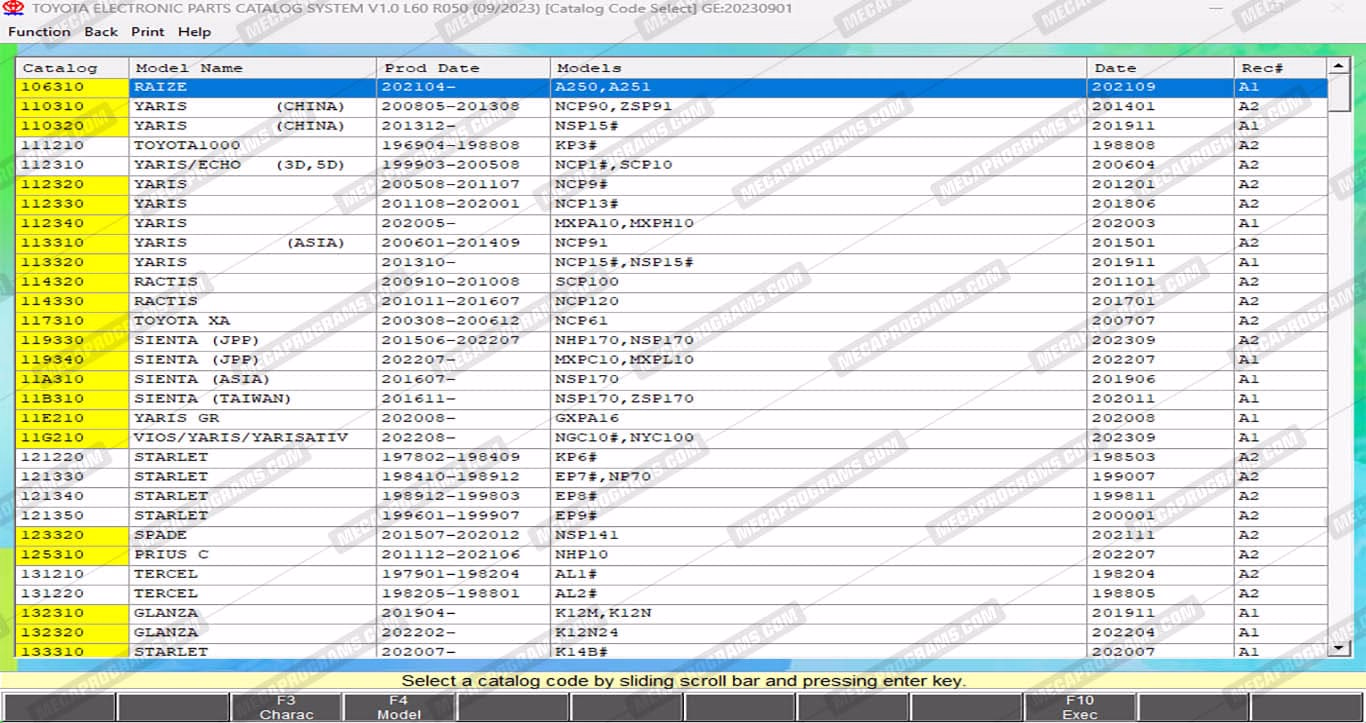The width and height of the screenshot is (1366, 723).
Task: Click the vertical scrollbar thumb
Action: tap(1339, 94)
